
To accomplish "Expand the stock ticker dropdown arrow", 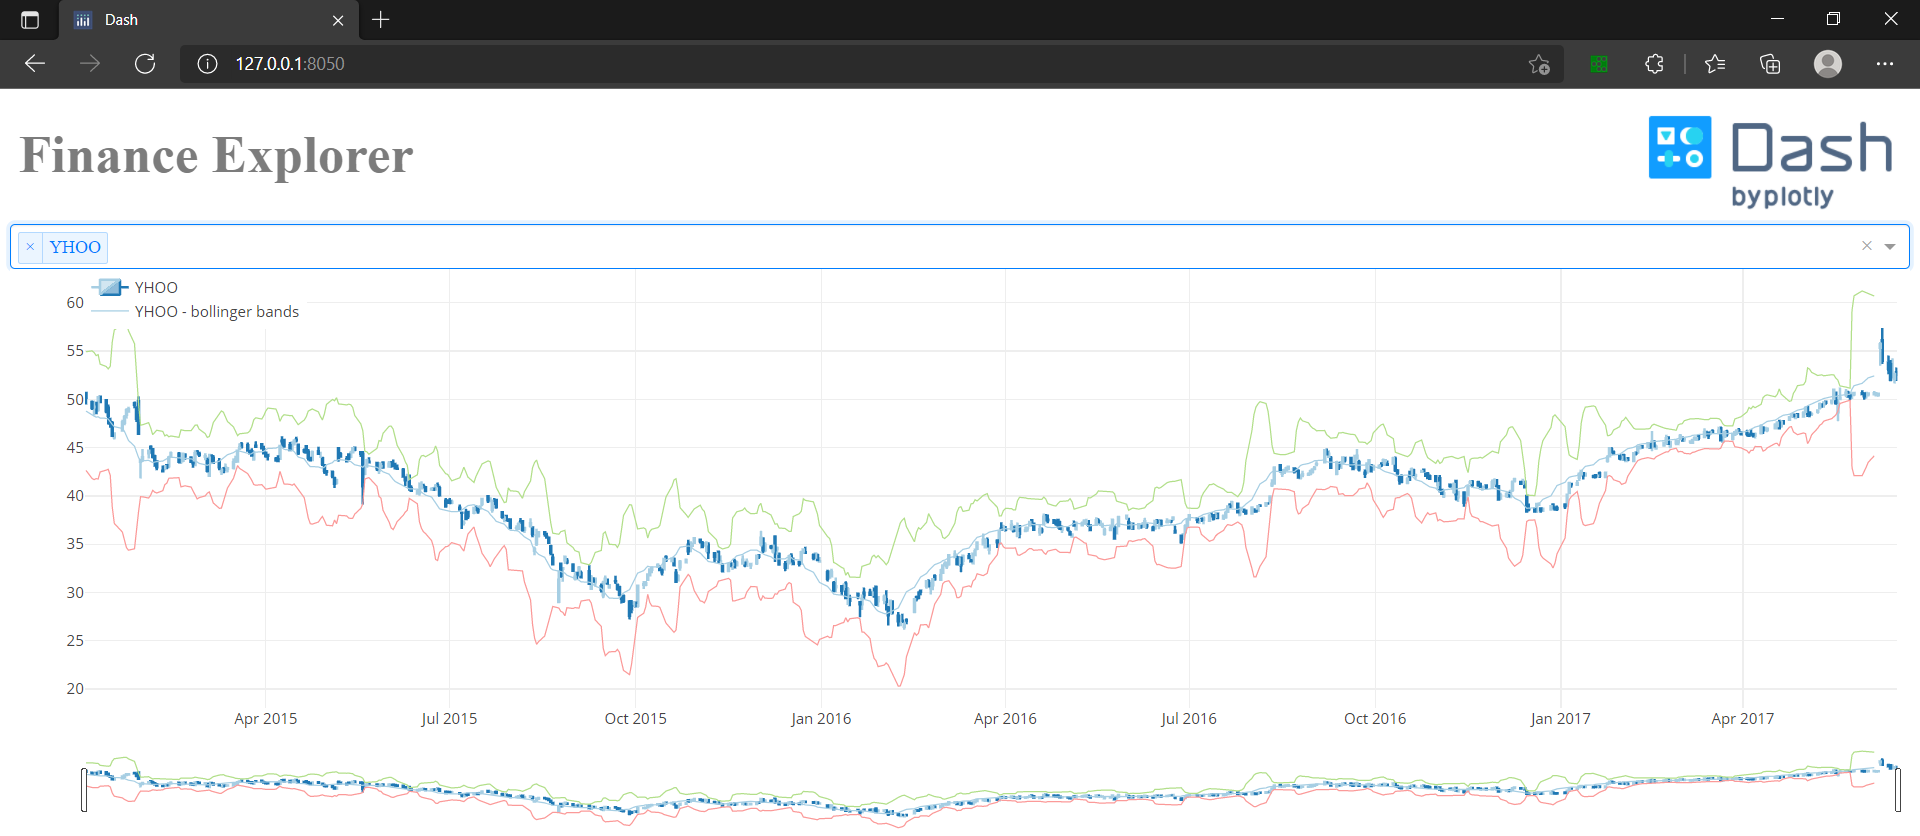I will (1890, 247).
